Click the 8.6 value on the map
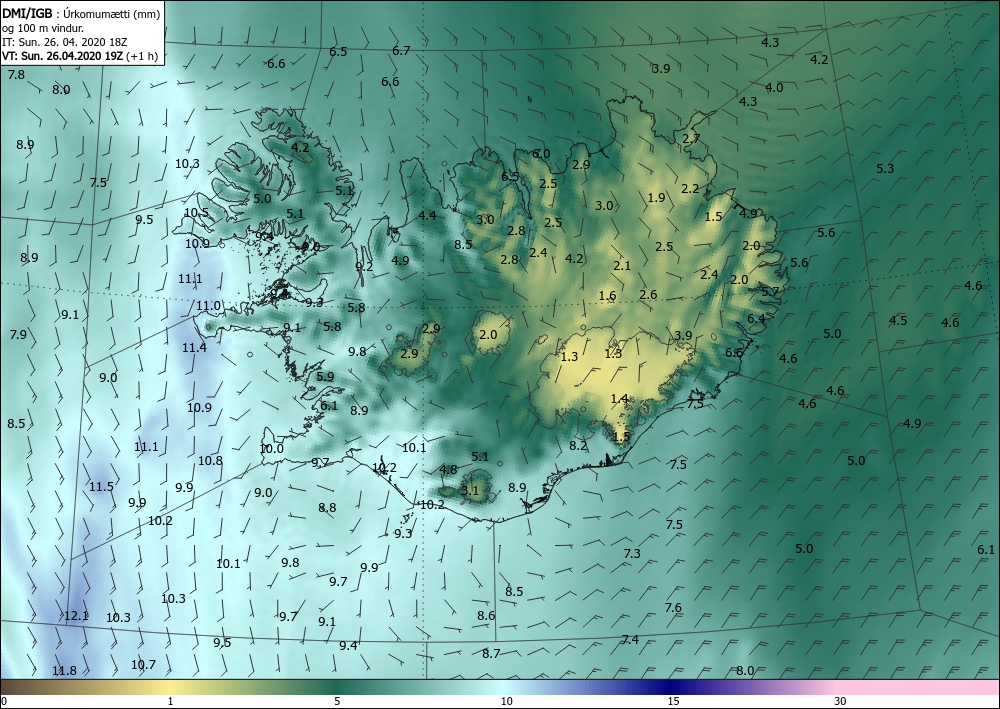The width and height of the screenshot is (1000, 709). (x=486, y=616)
